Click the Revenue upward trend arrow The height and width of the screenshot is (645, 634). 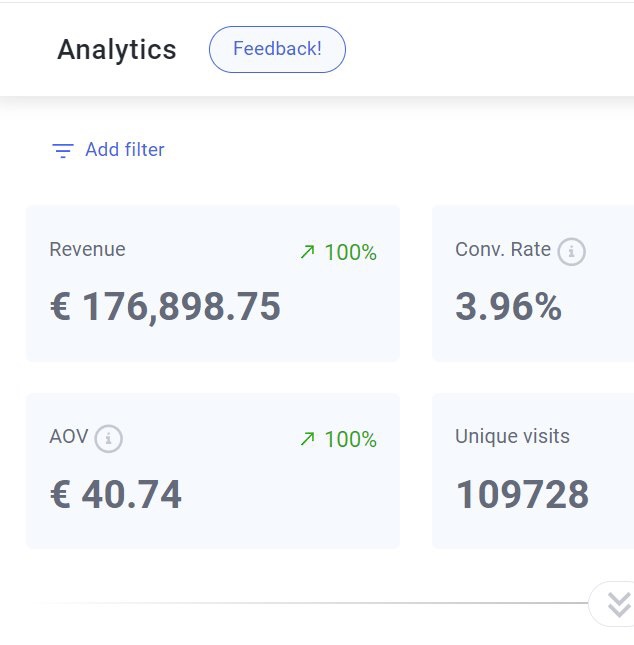click(x=307, y=252)
